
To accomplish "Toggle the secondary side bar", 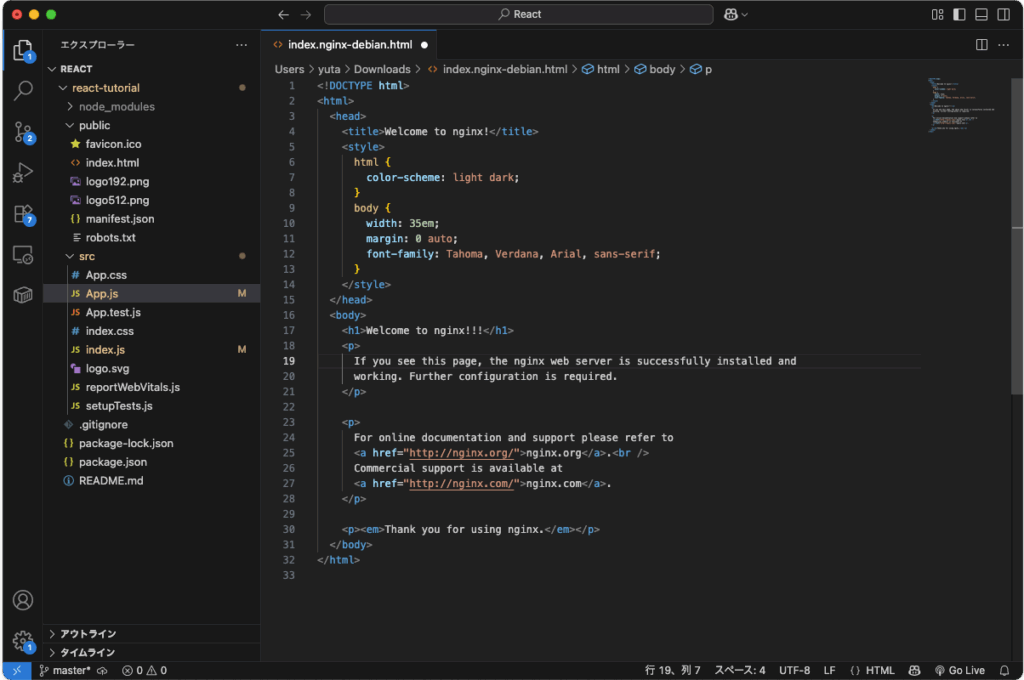I will [1003, 14].
